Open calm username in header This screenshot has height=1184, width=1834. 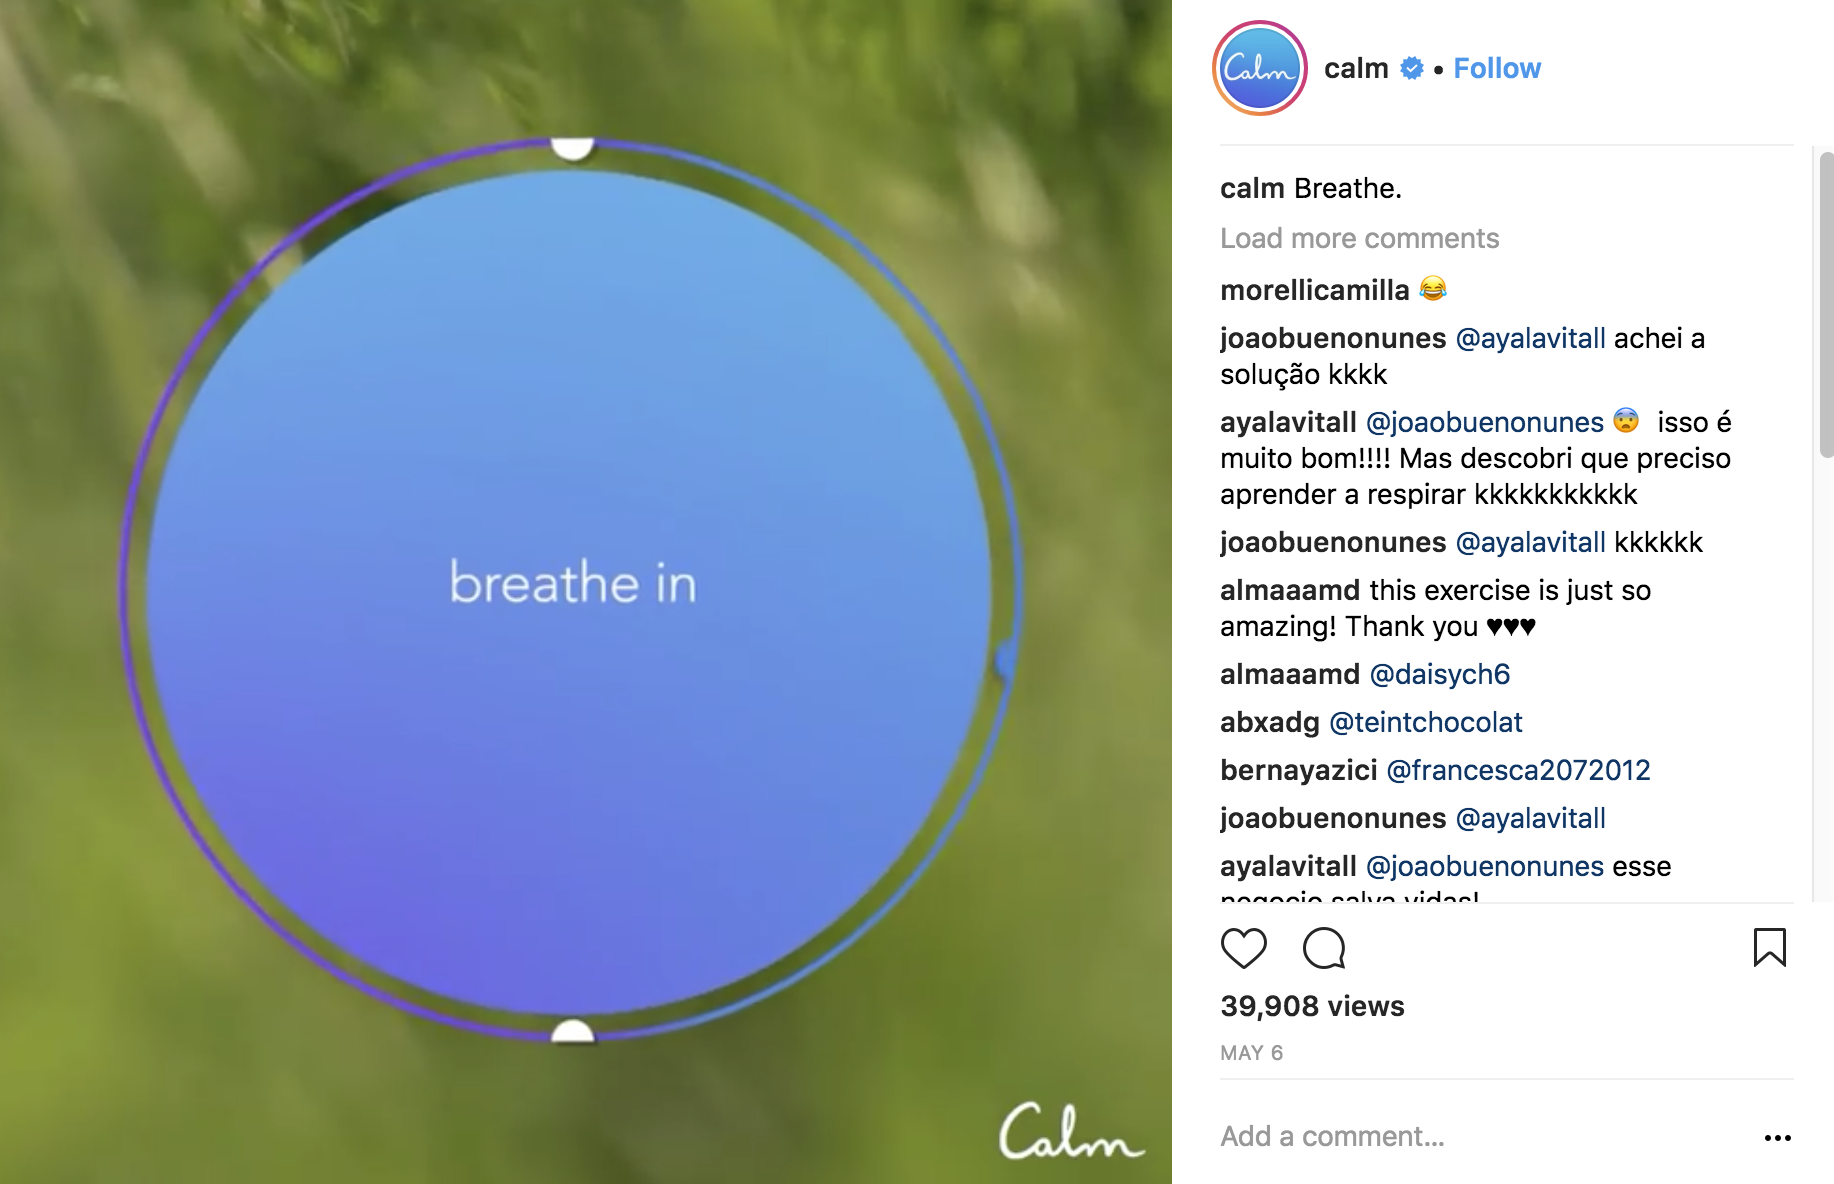pos(1356,68)
